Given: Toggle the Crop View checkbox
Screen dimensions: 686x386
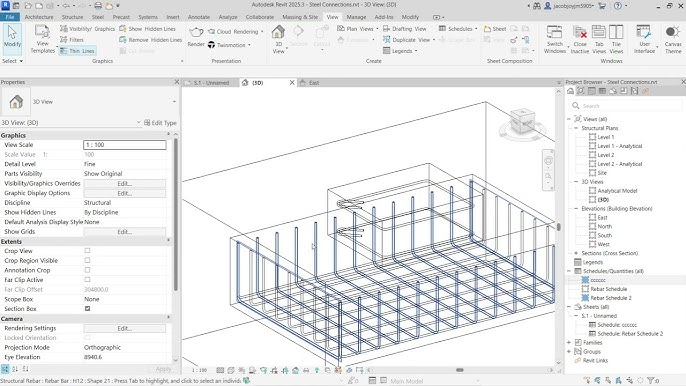Looking at the screenshot, I should [x=88, y=251].
